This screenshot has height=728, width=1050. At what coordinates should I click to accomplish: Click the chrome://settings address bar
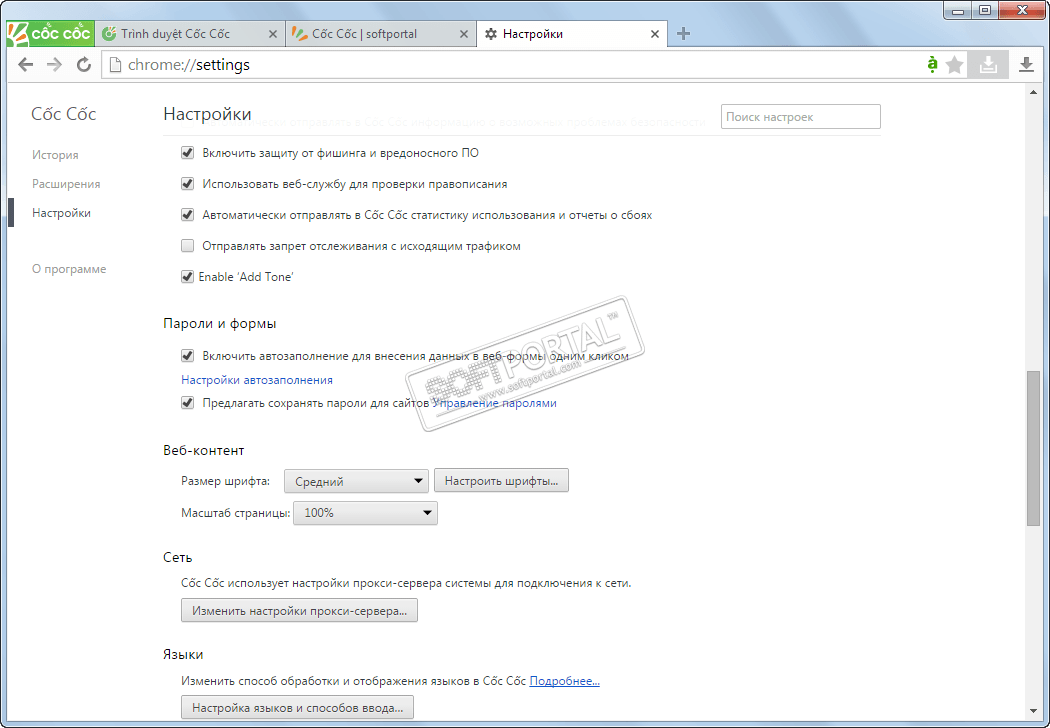[512, 65]
